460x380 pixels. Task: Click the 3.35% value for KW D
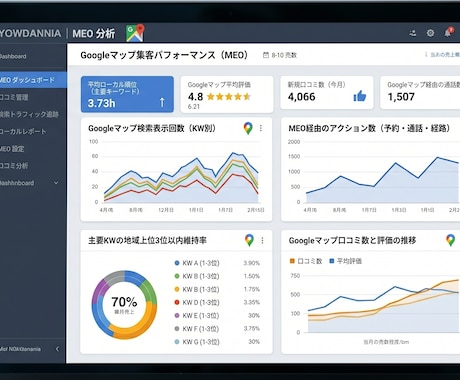tap(251, 302)
